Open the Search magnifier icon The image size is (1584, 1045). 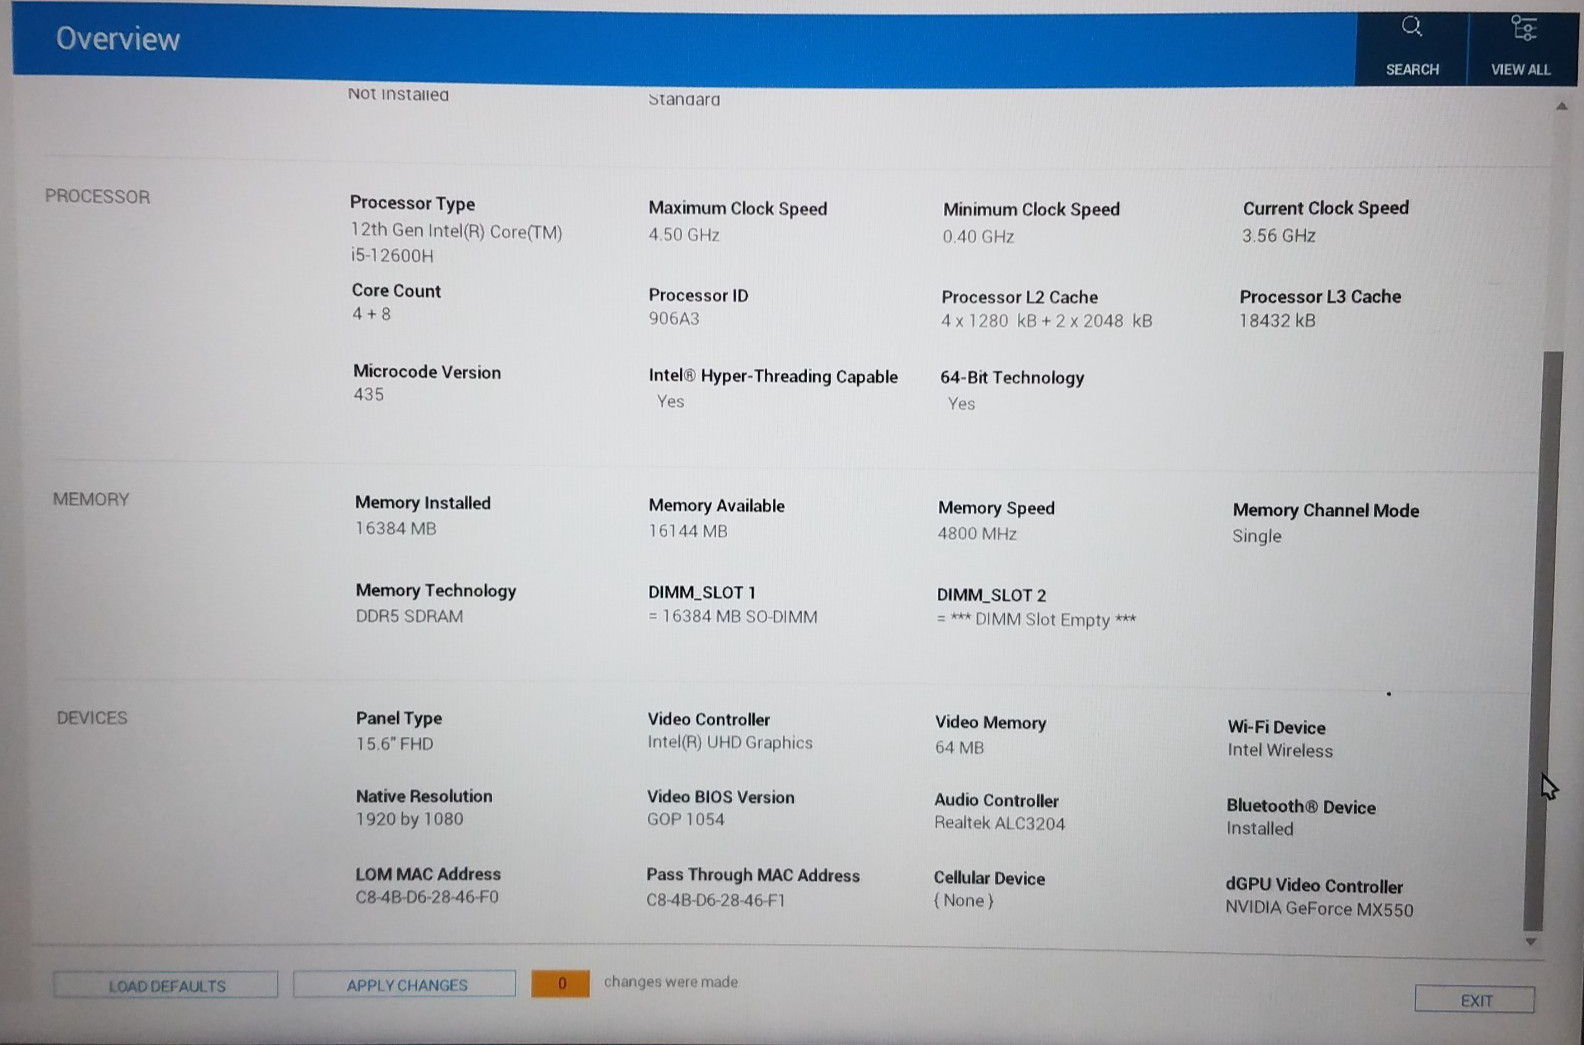click(1411, 27)
